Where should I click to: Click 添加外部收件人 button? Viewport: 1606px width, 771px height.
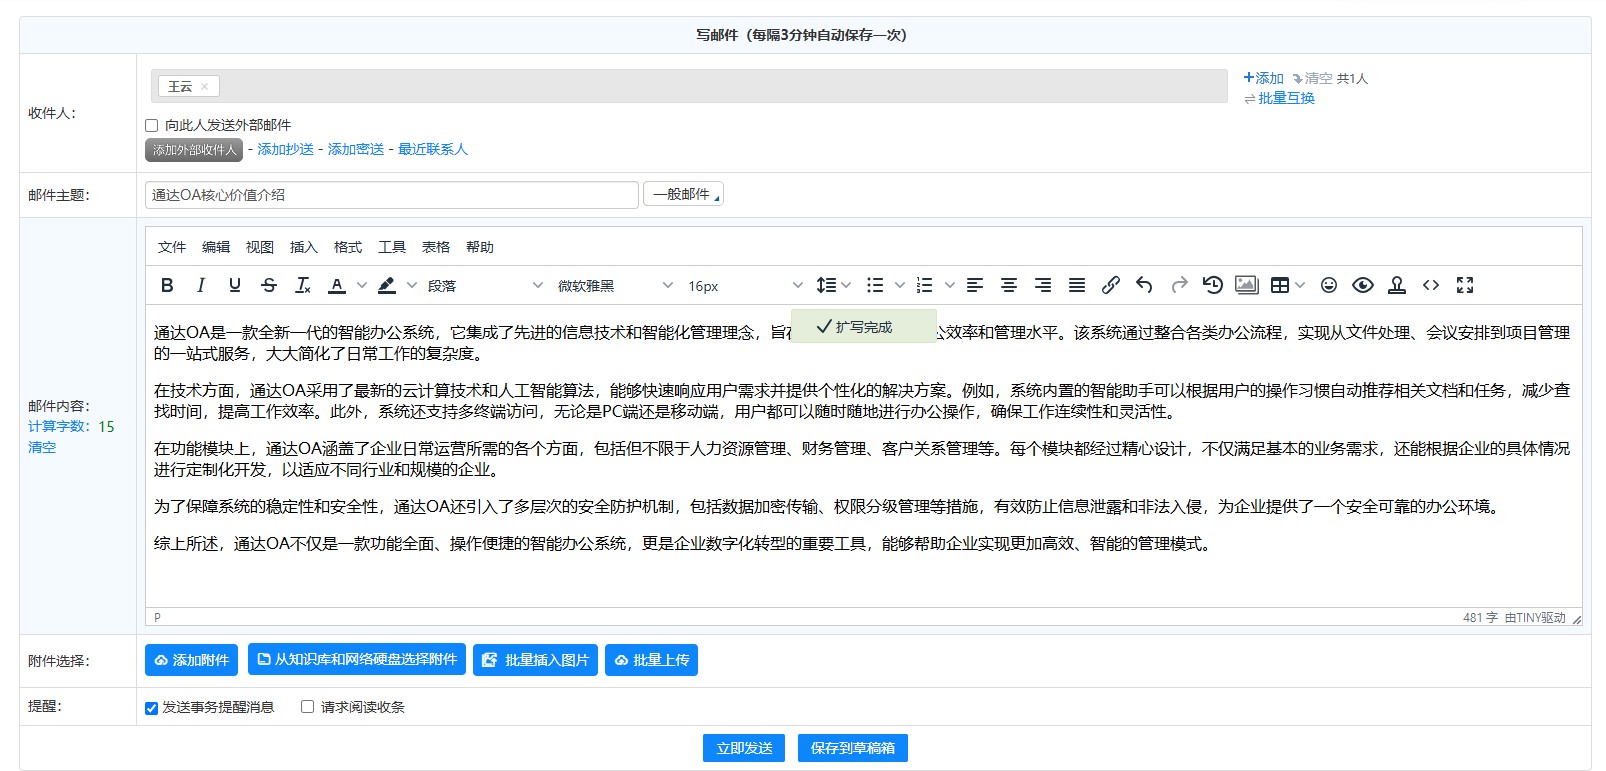(194, 150)
